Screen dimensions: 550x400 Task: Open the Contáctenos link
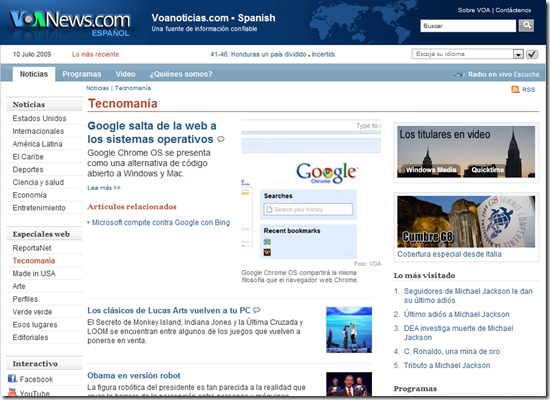[513, 10]
